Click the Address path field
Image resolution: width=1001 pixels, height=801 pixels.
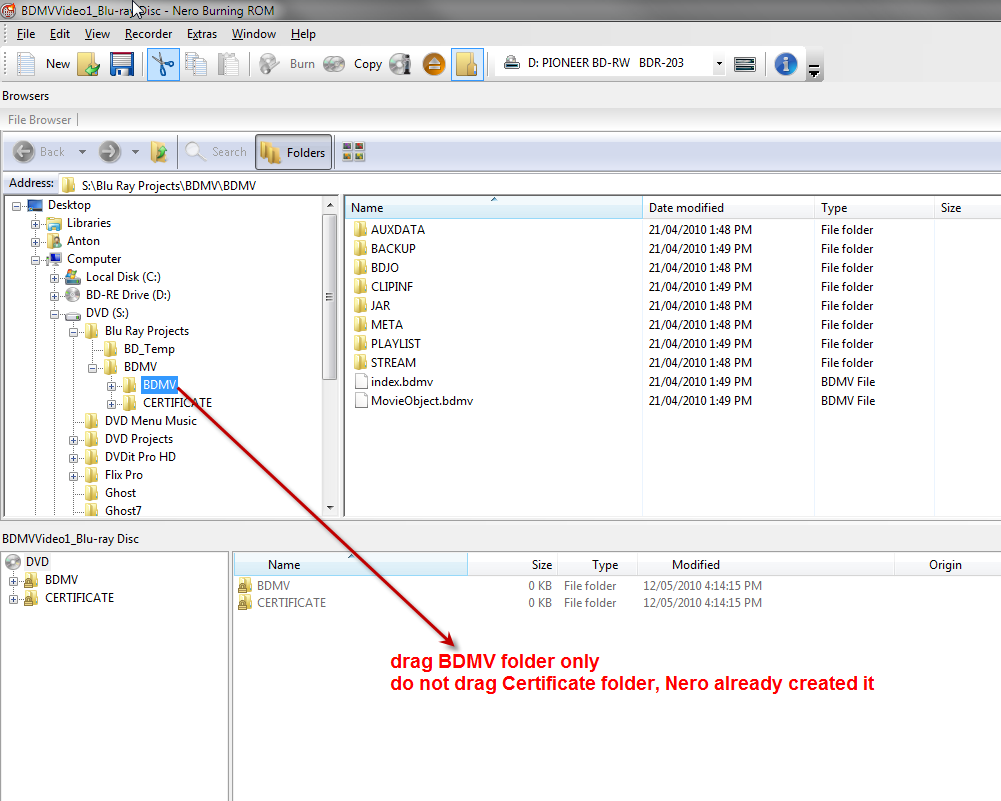point(530,186)
